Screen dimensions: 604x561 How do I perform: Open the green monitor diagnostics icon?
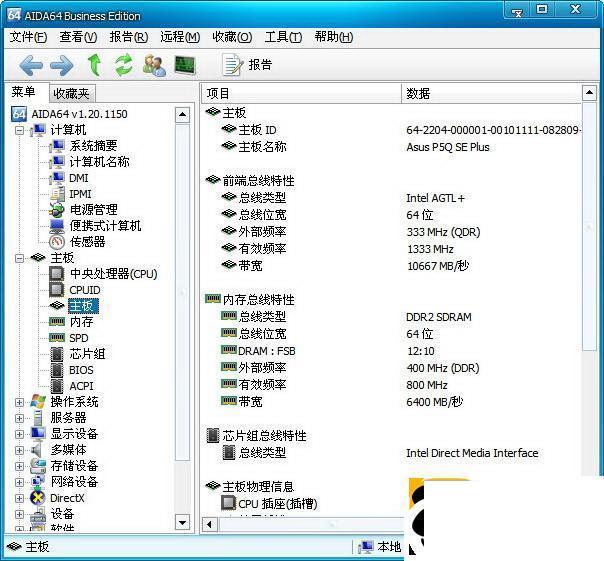point(185,65)
